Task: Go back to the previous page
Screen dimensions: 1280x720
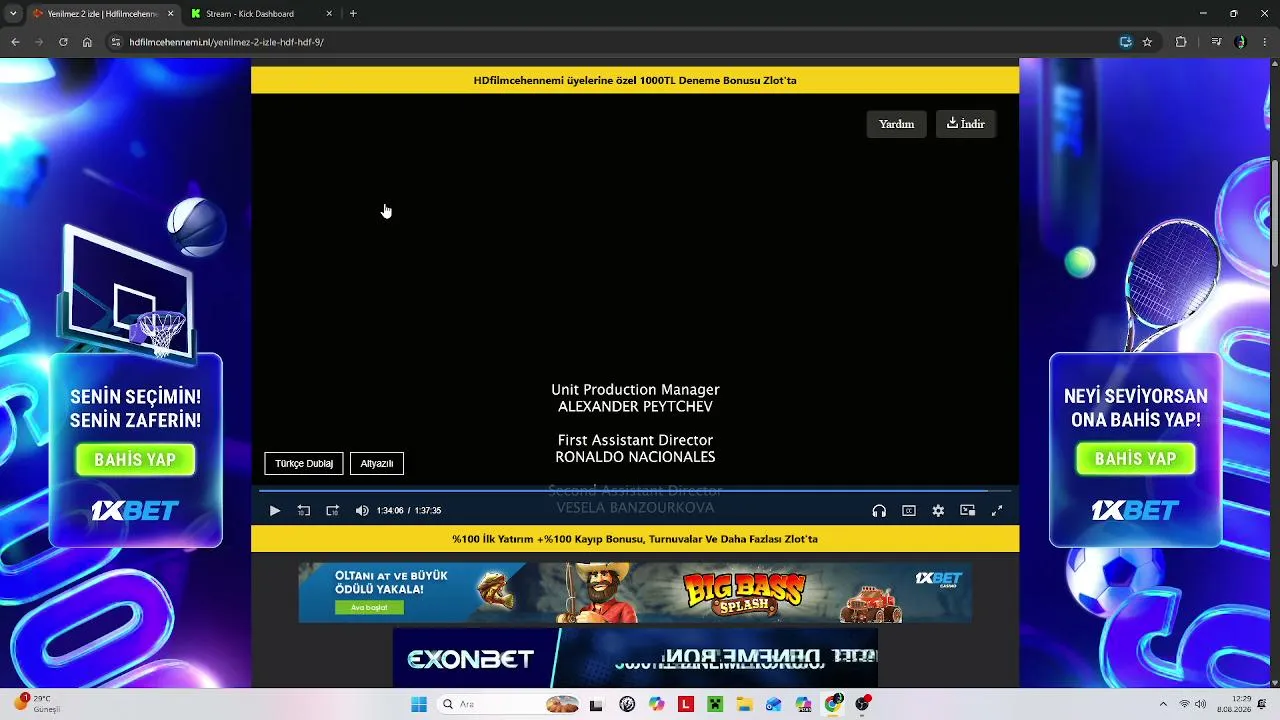Action: (x=15, y=42)
